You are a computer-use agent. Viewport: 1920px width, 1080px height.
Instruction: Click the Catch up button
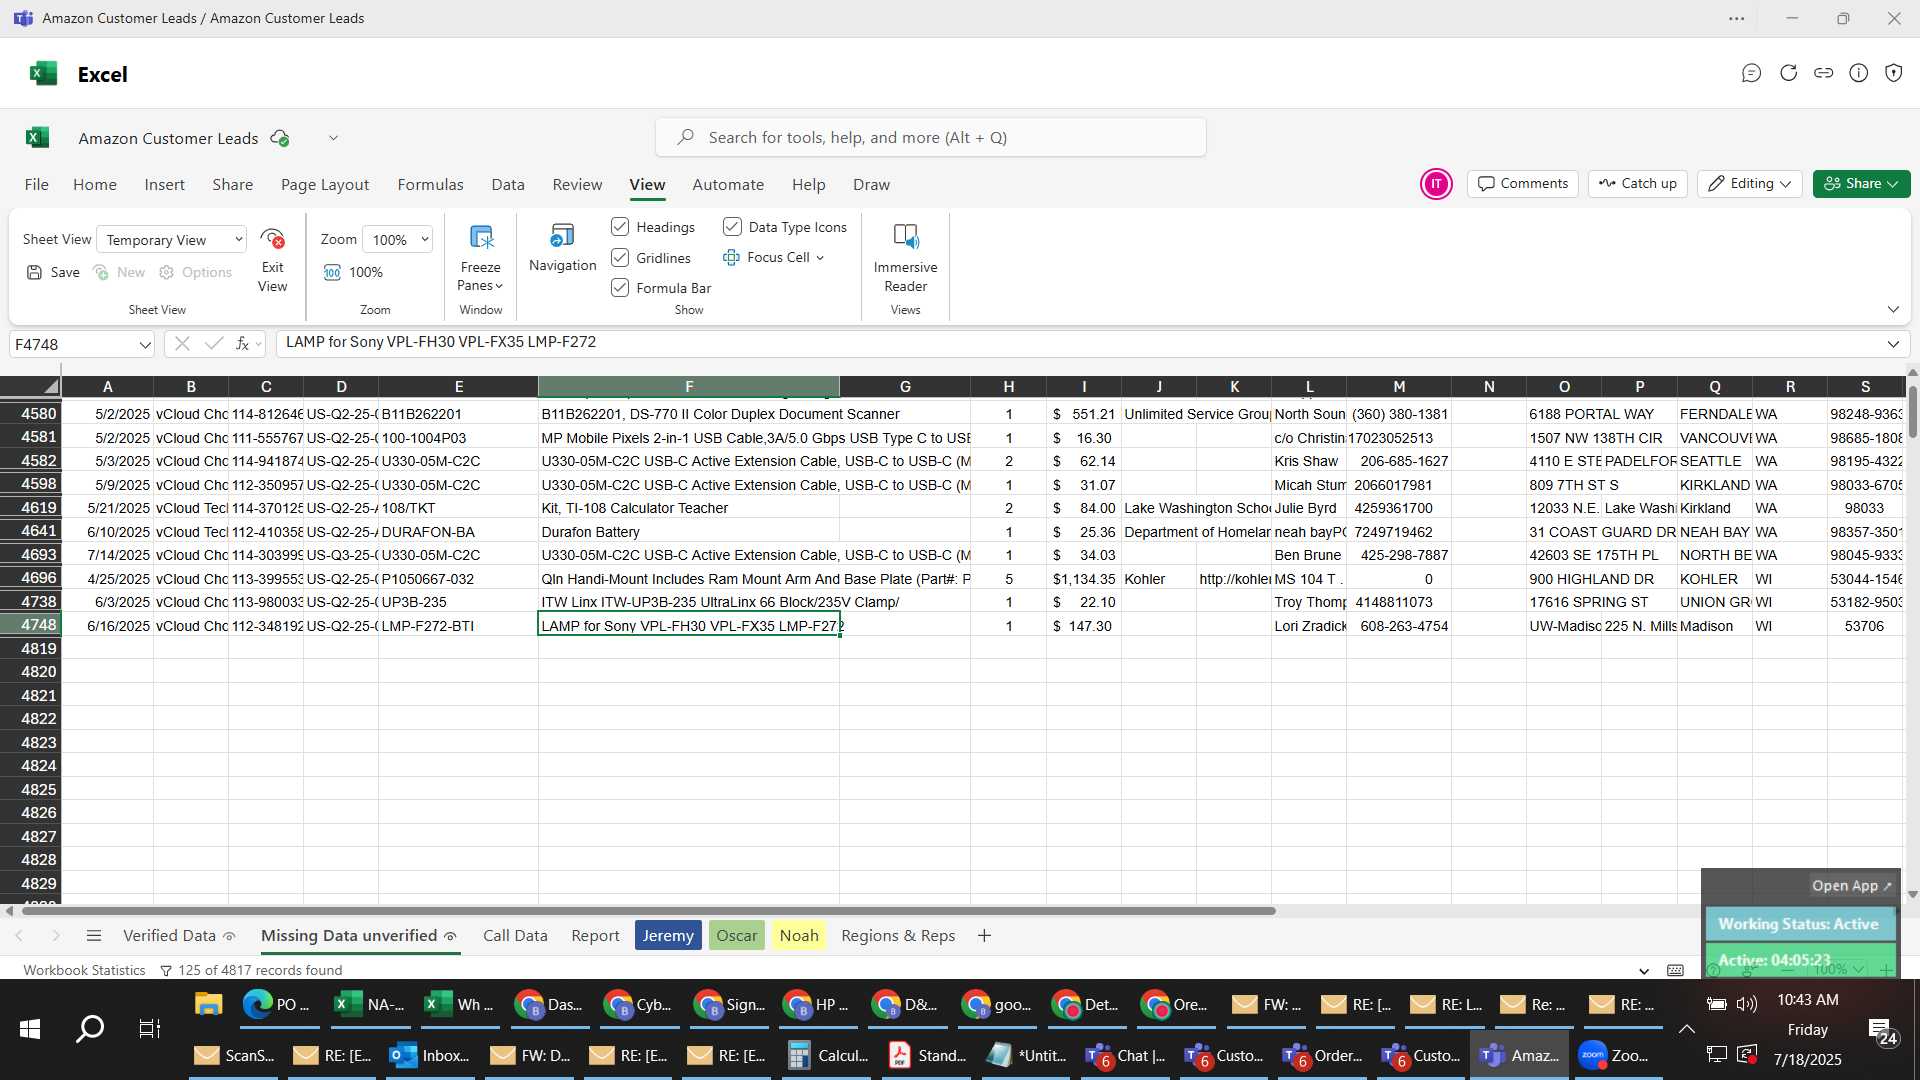[1638, 184]
